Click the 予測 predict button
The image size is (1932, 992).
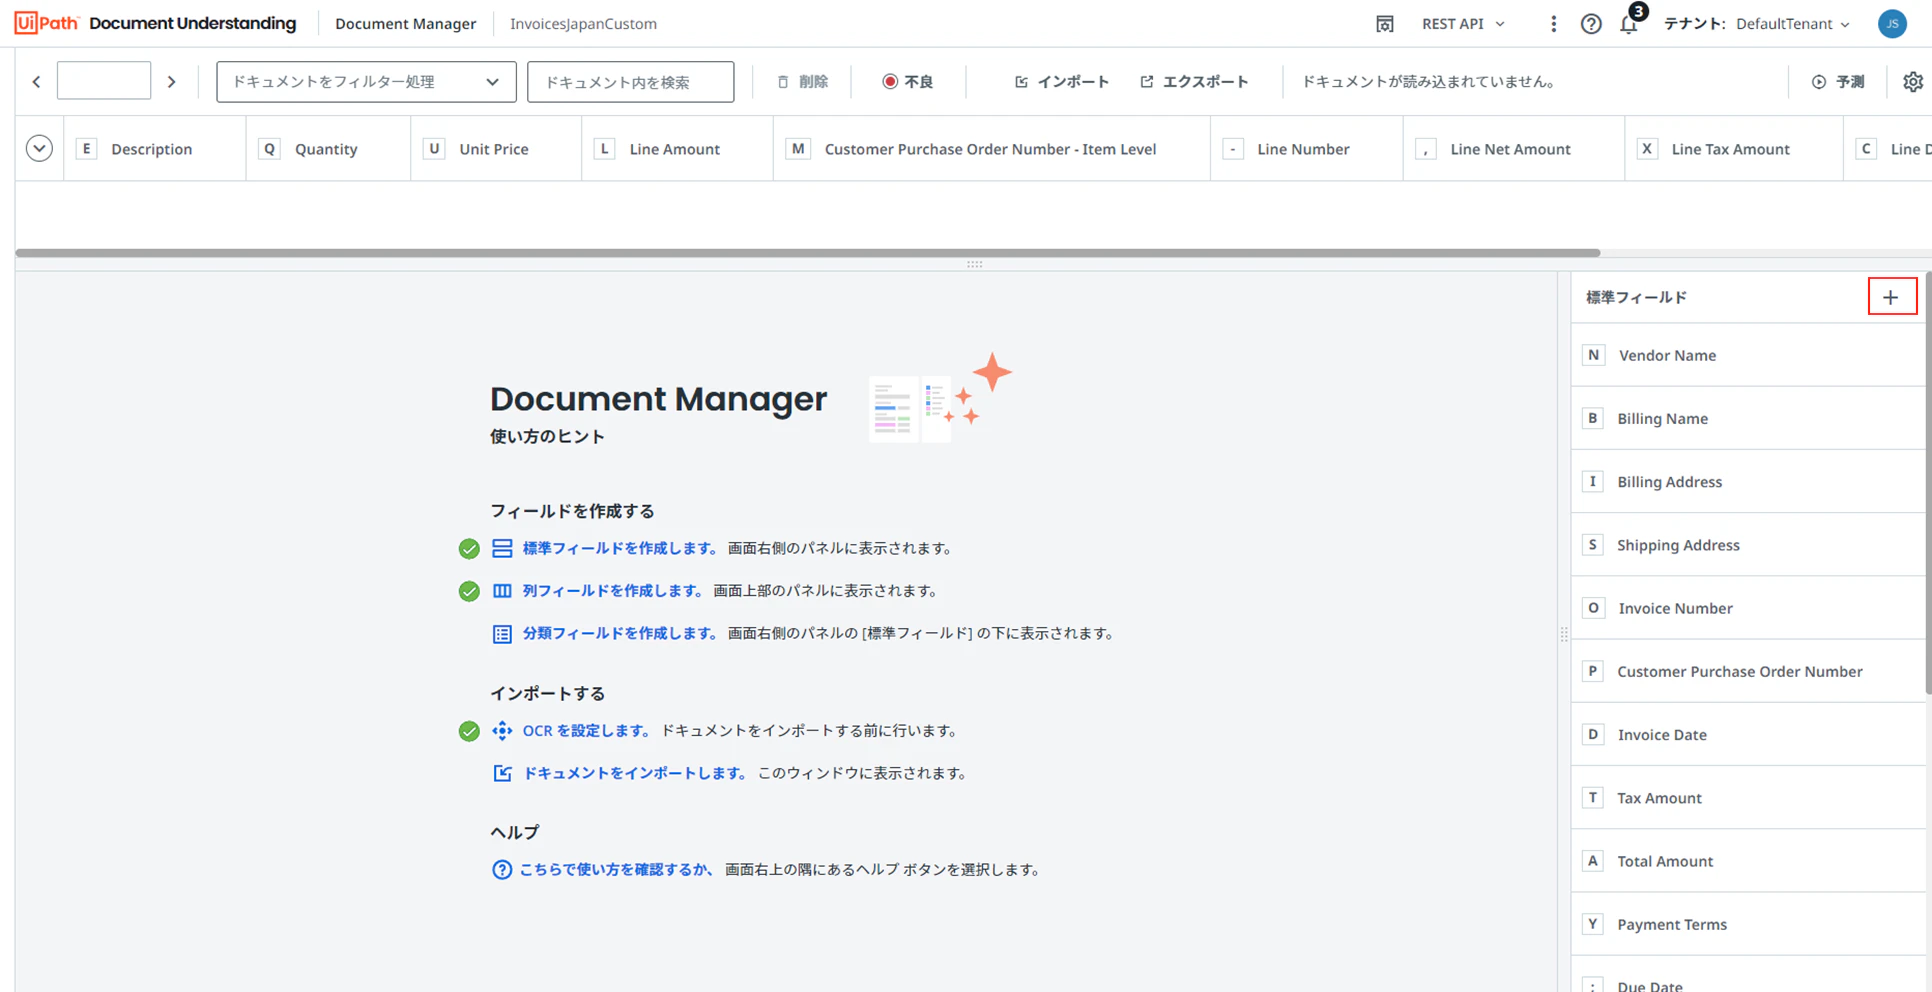(1838, 82)
